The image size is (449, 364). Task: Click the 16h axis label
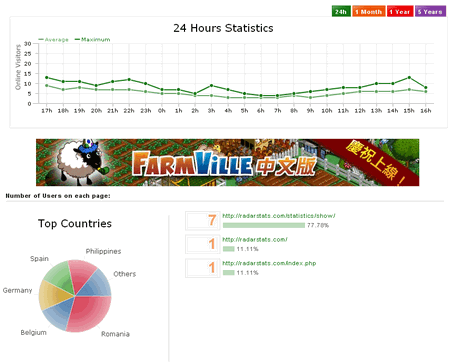(426, 111)
